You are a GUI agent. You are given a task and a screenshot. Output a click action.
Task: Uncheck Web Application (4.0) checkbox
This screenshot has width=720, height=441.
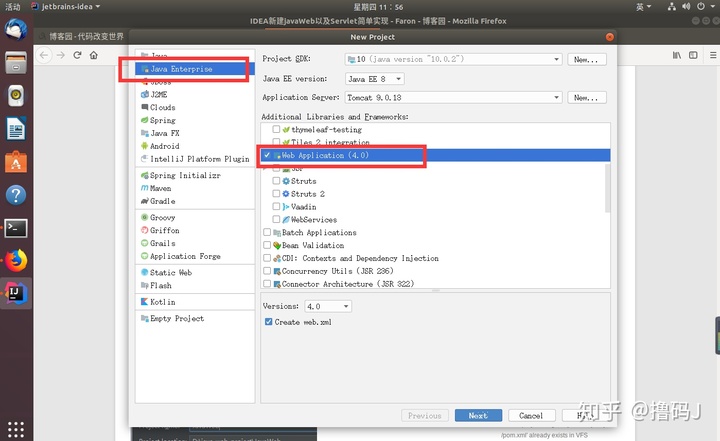(x=267, y=155)
